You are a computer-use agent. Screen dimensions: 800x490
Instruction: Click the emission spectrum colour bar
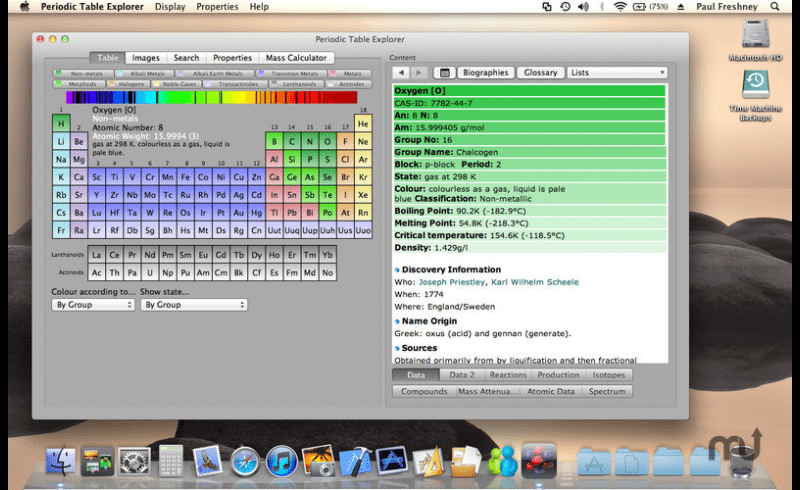click(x=211, y=97)
